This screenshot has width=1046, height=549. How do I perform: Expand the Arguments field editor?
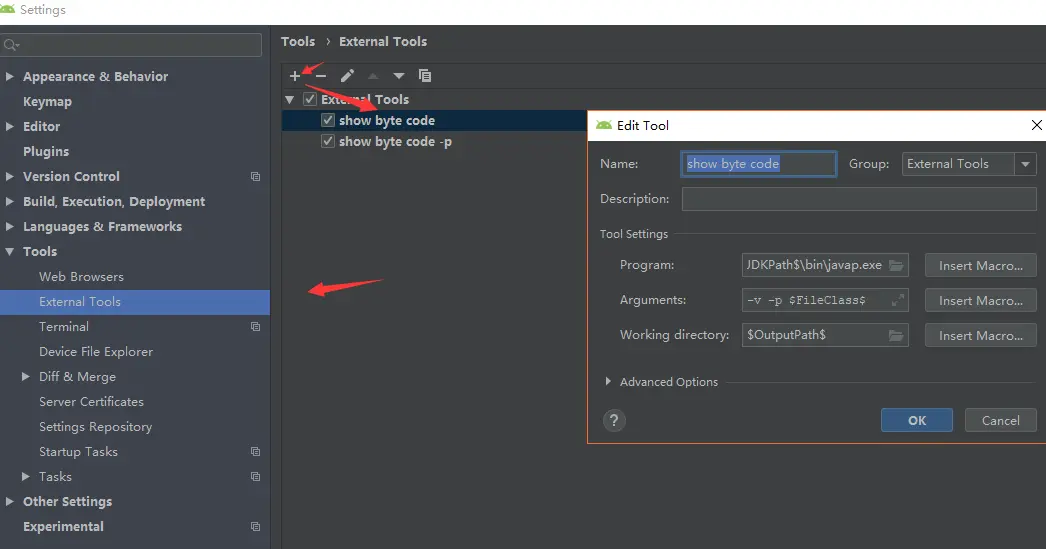pyautogui.click(x=898, y=300)
